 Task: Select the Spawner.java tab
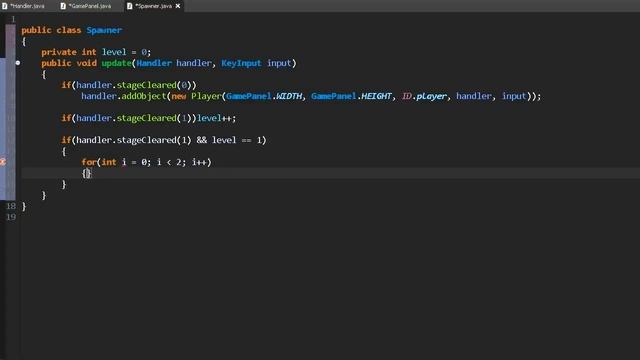(x=153, y=6)
